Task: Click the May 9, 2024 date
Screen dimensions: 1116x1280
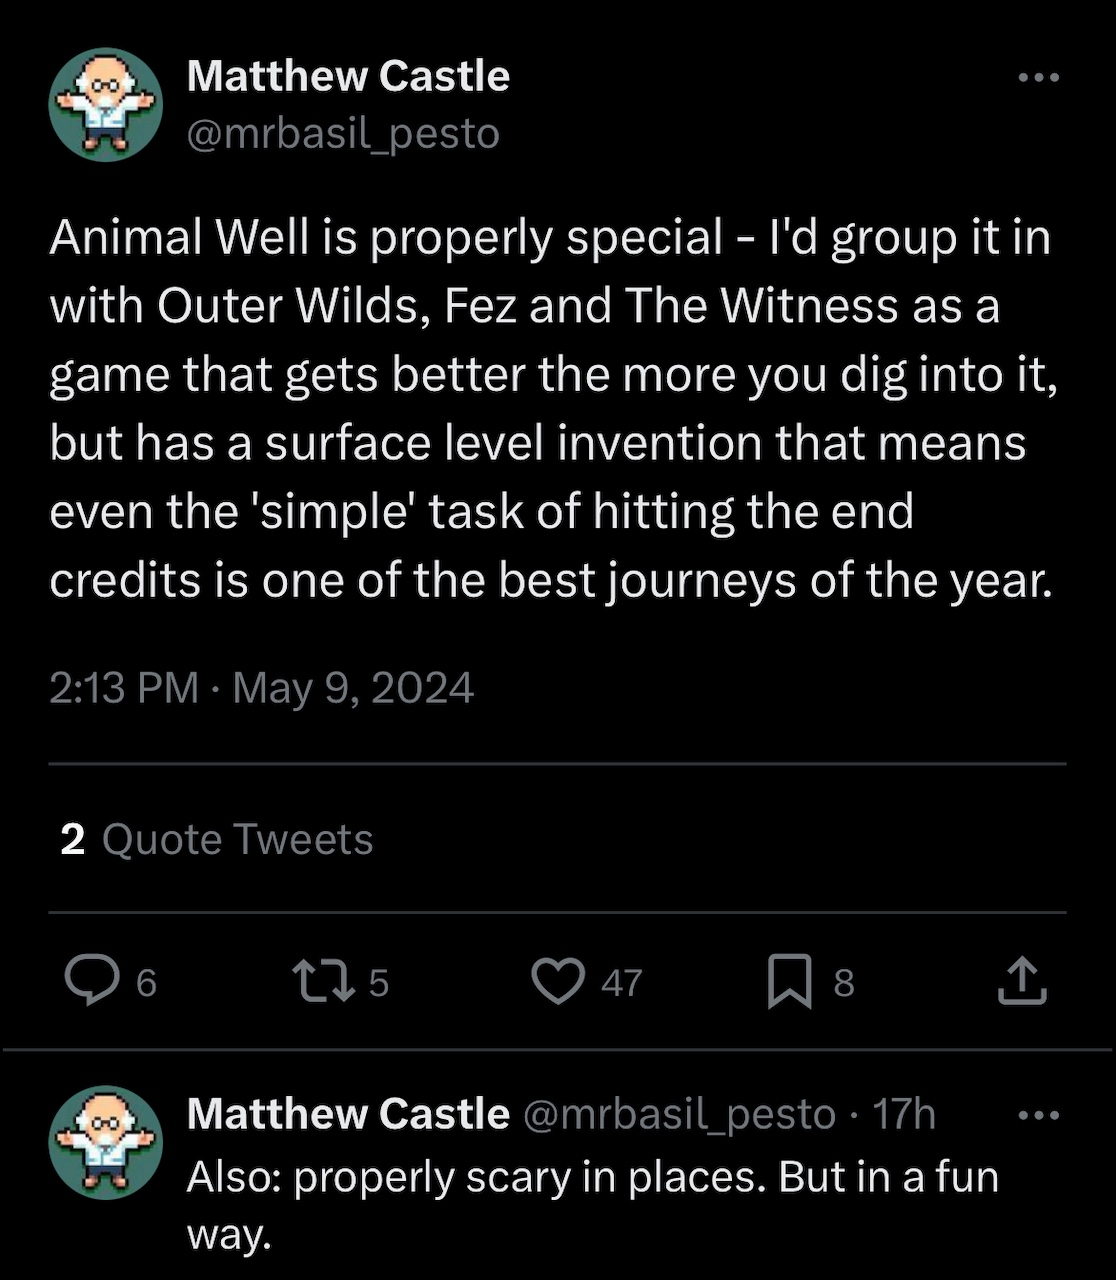Action: pyautogui.click(x=353, y=688)
